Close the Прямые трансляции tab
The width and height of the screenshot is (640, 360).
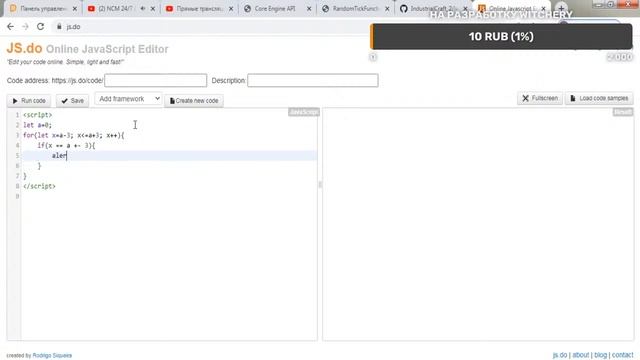(231, 9)
